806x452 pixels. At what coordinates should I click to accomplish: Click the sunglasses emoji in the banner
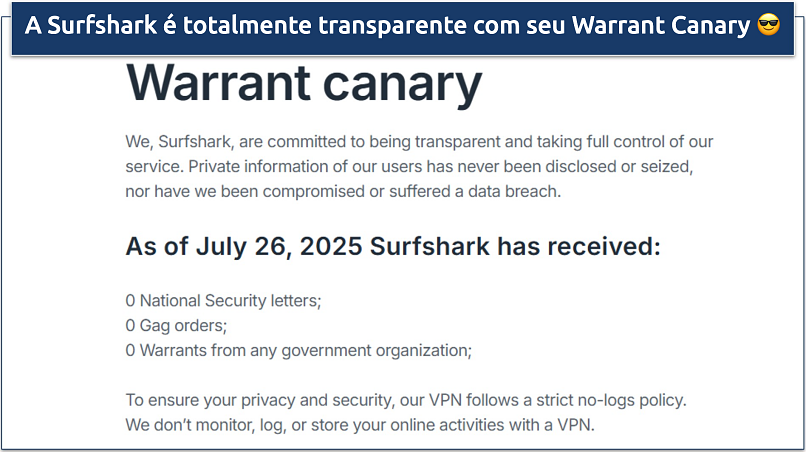click(769, 26)
